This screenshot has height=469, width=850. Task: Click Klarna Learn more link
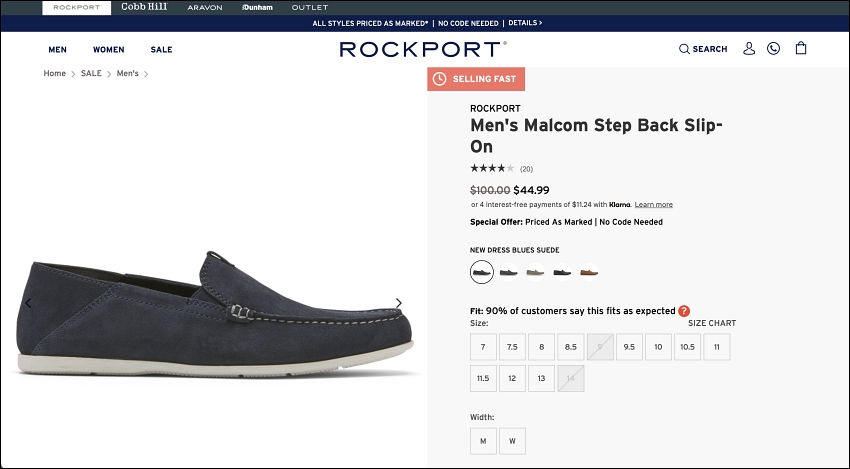tap(654, 204)
